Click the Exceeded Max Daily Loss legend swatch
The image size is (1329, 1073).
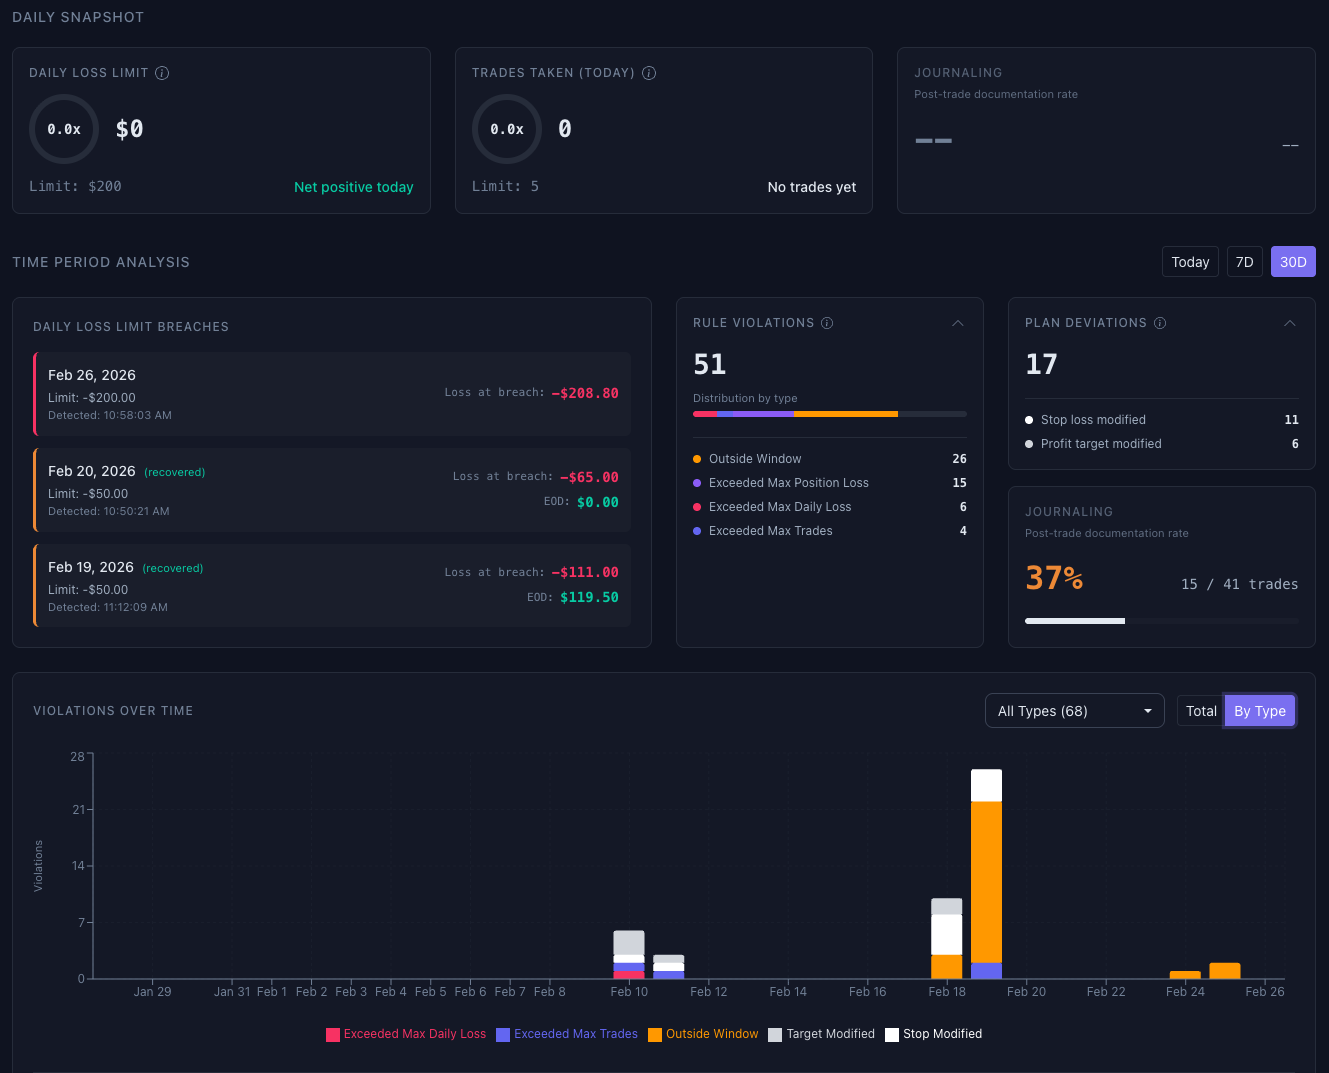coord(333,1034)
